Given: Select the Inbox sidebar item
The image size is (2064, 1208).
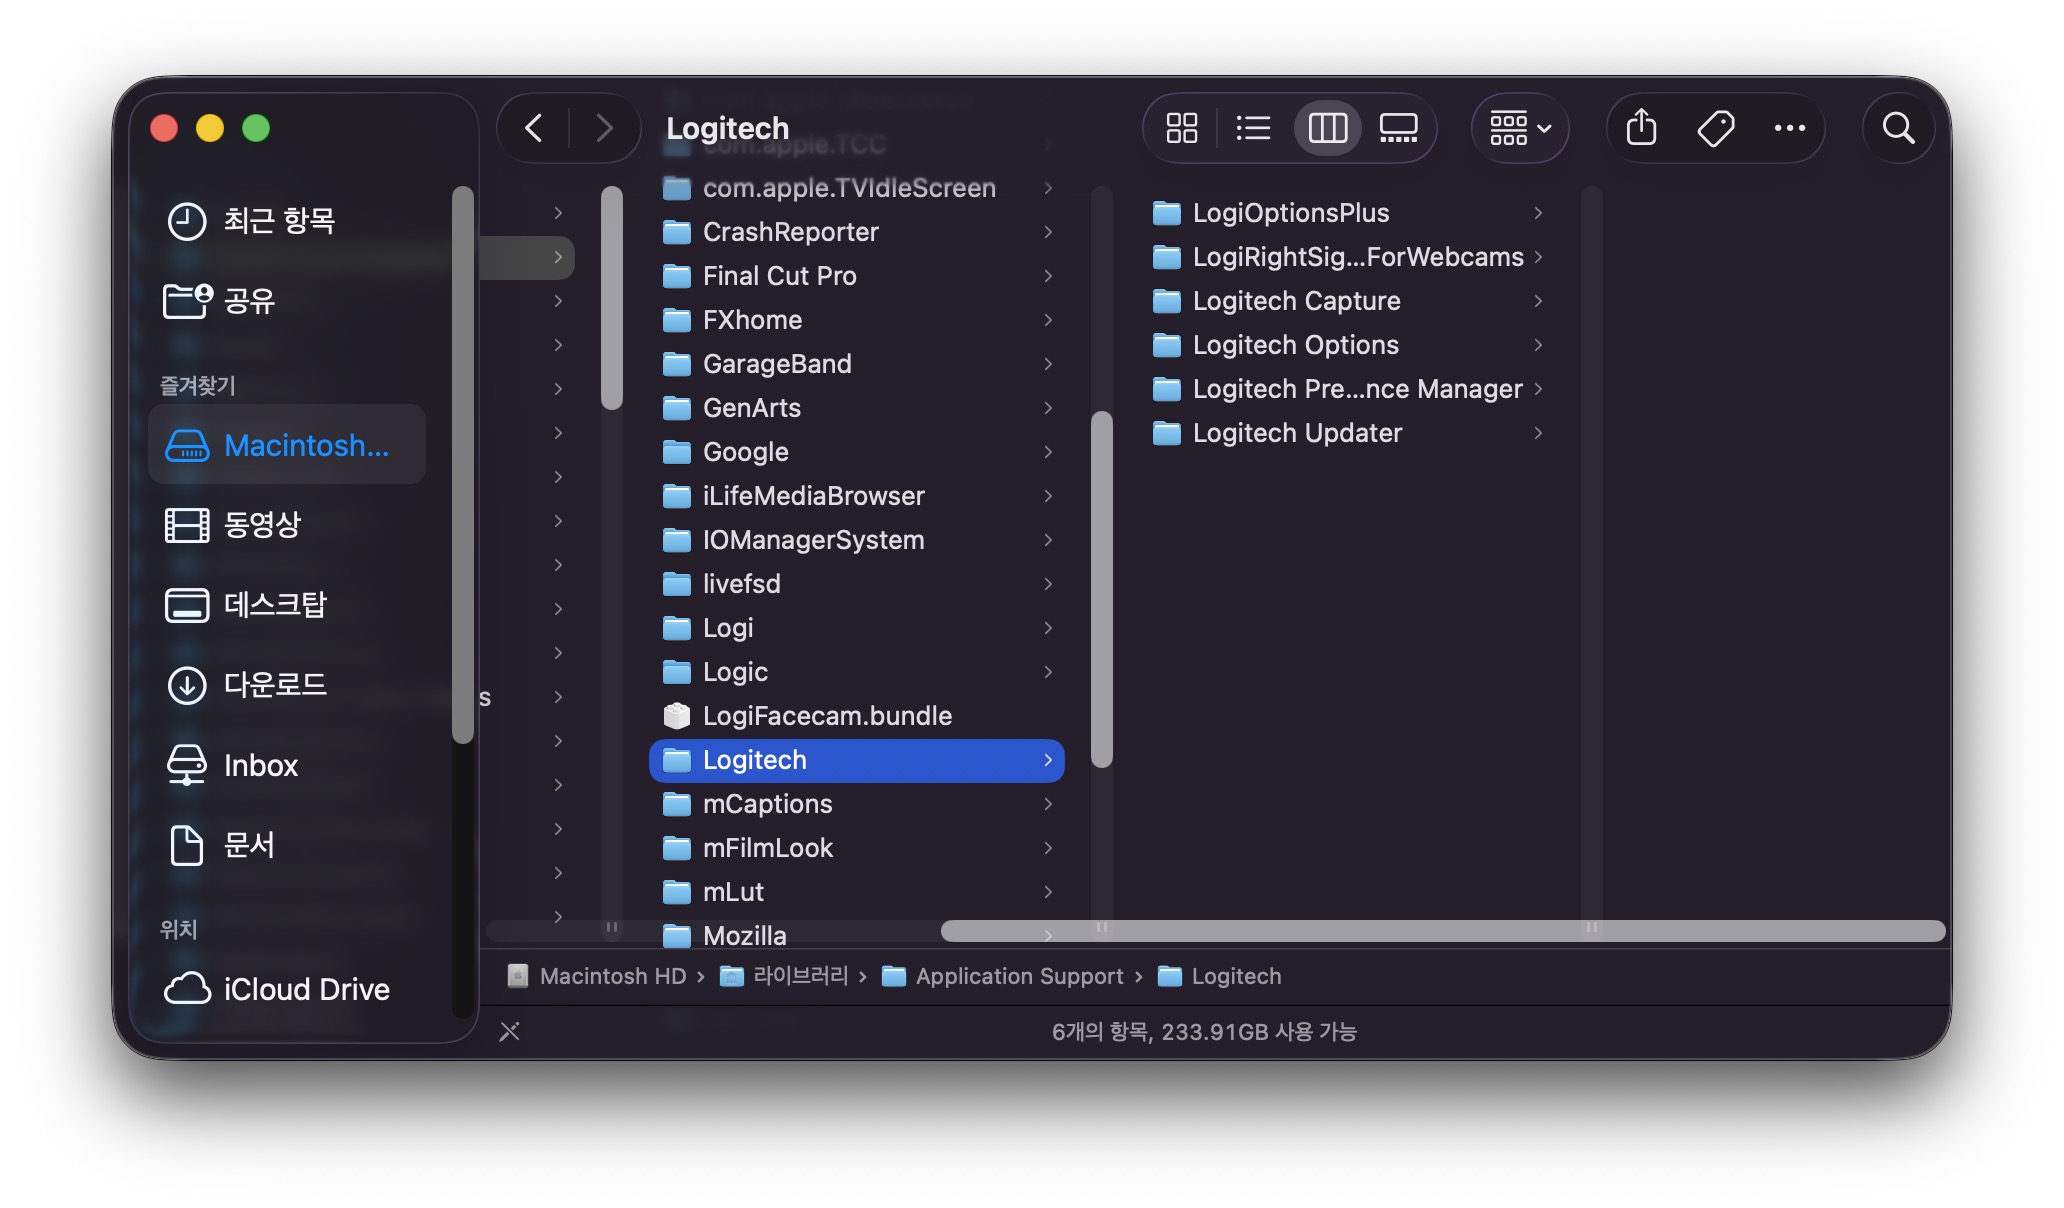Looking at the screenshot, I should click(260, 765).
